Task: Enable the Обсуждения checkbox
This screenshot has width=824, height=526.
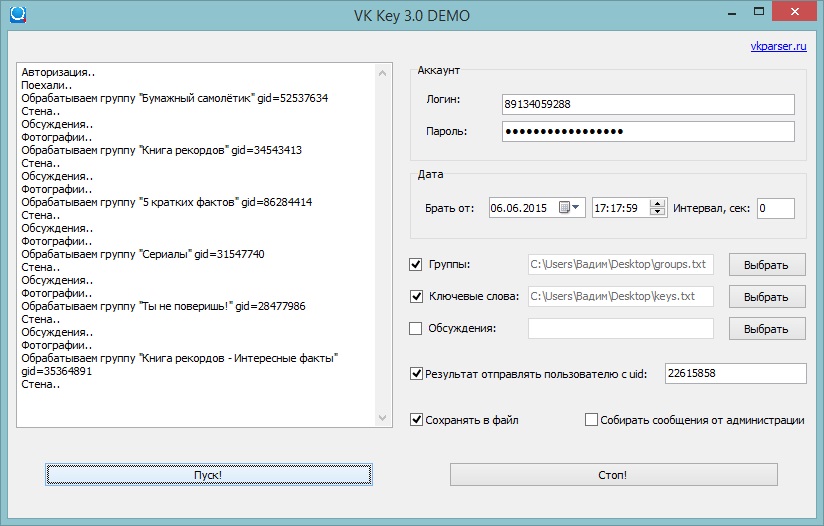Action: pos(416,328)
